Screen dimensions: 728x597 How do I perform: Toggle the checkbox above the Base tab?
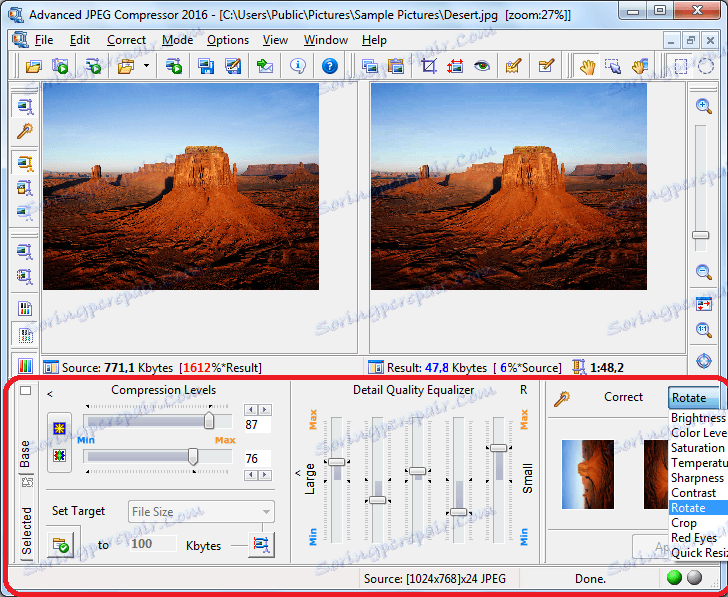click(26, 391)
